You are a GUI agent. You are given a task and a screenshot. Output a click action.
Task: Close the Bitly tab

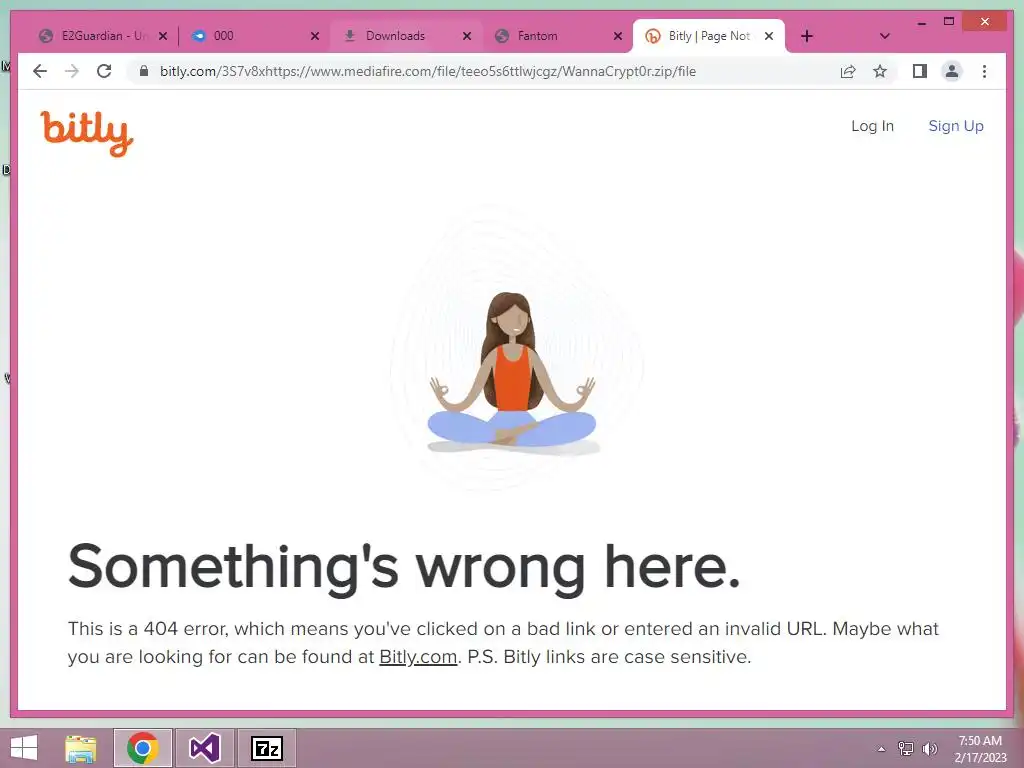(769, 36)
